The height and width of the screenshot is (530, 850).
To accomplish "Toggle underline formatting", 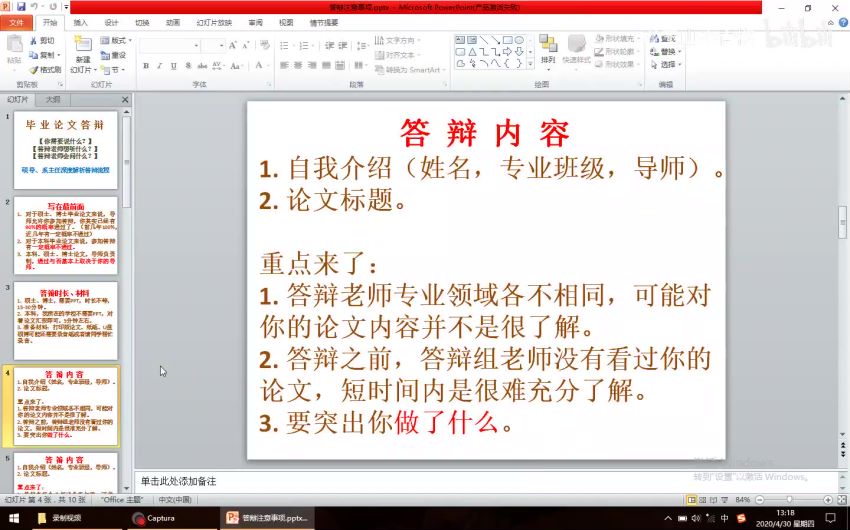I will 174,66.
